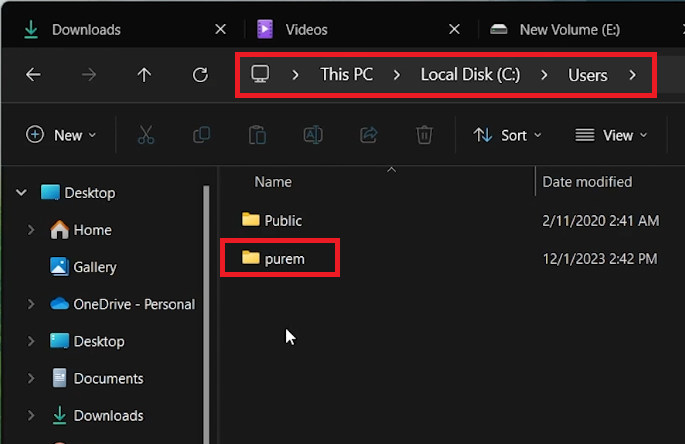Expand the Home tree item
Image resolution: width=685 pixels, height=444 pixels.
point(31,230)
